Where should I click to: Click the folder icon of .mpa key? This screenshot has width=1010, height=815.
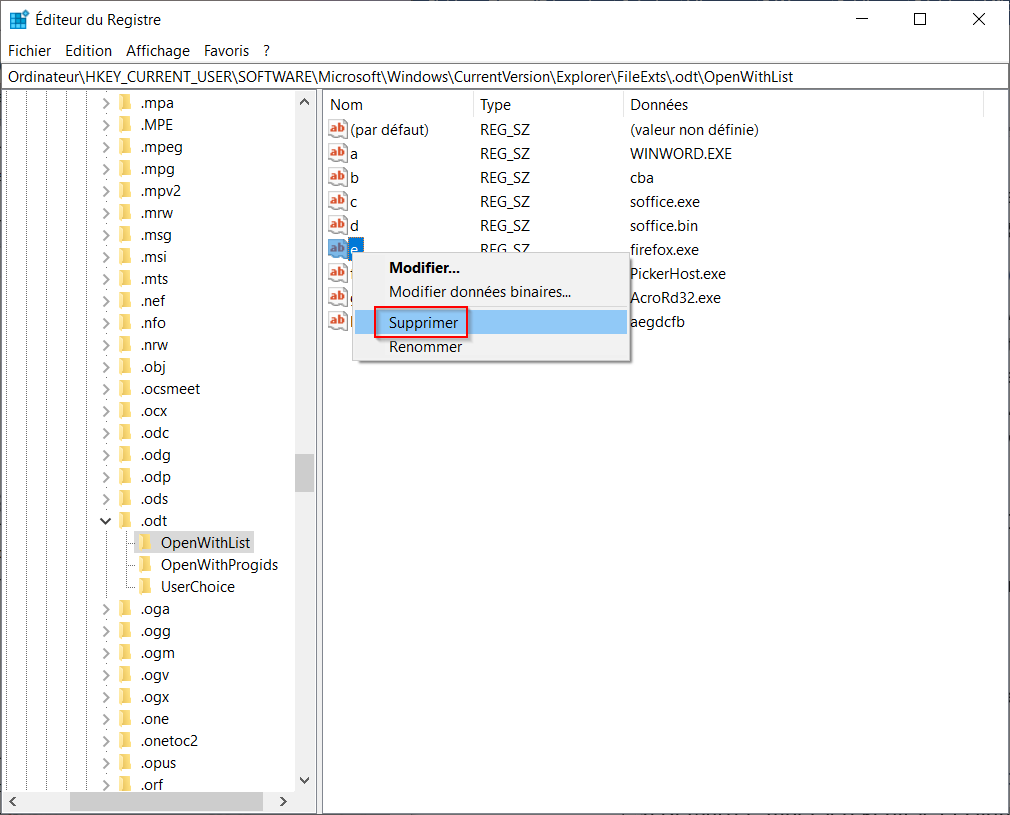coord(126,102)
